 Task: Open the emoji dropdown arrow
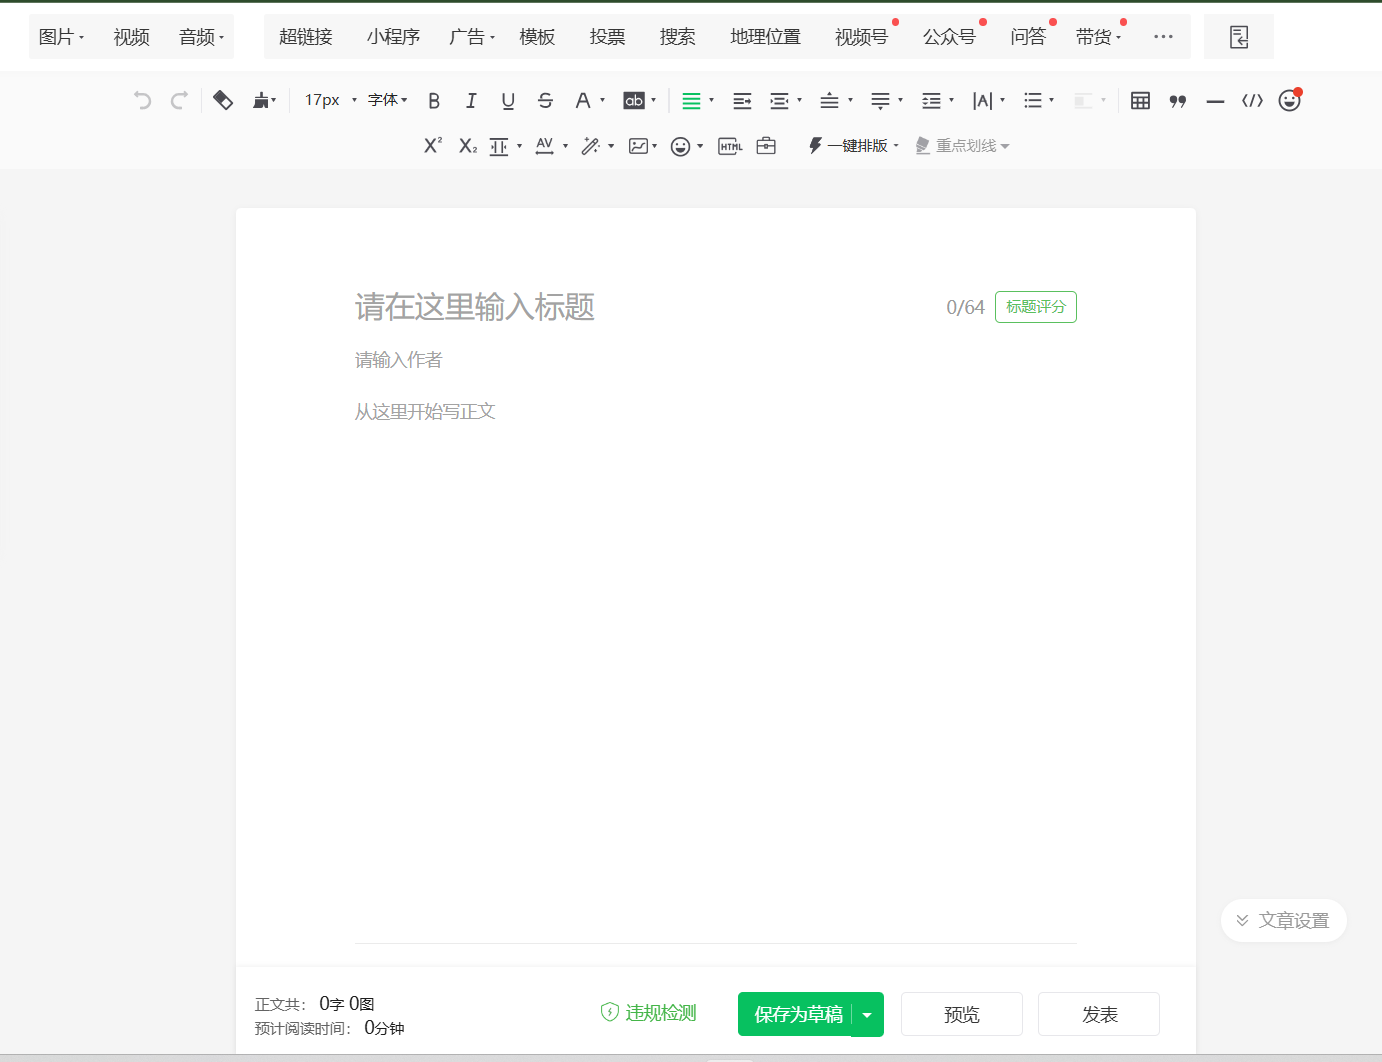[x=700, y=146]
